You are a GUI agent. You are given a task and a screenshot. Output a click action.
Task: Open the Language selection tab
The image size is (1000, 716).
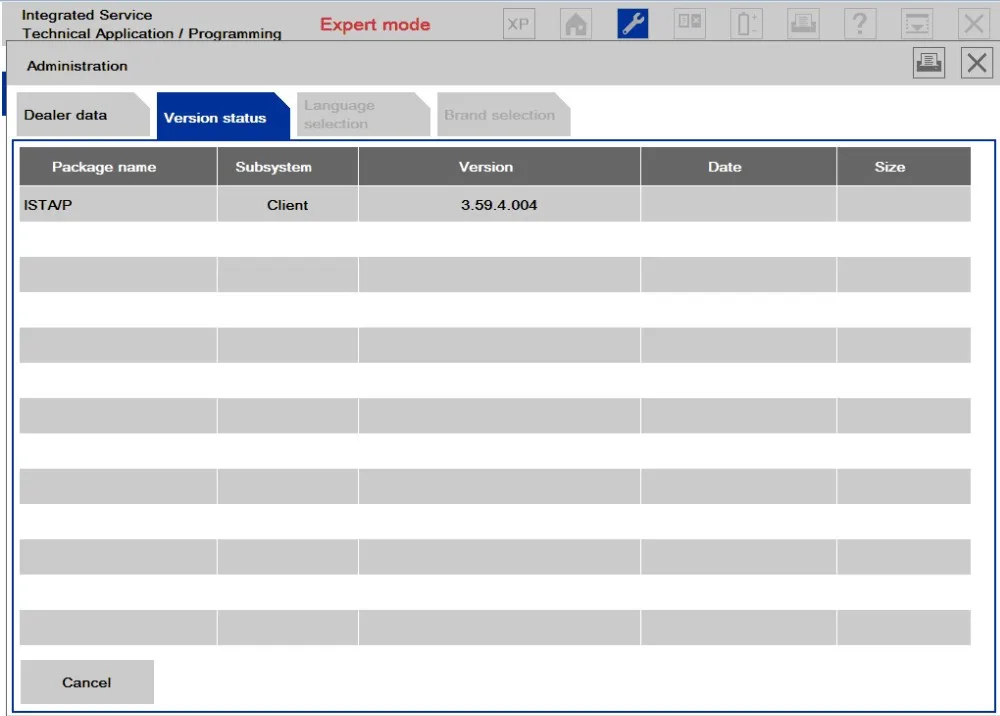pos(363,115)
